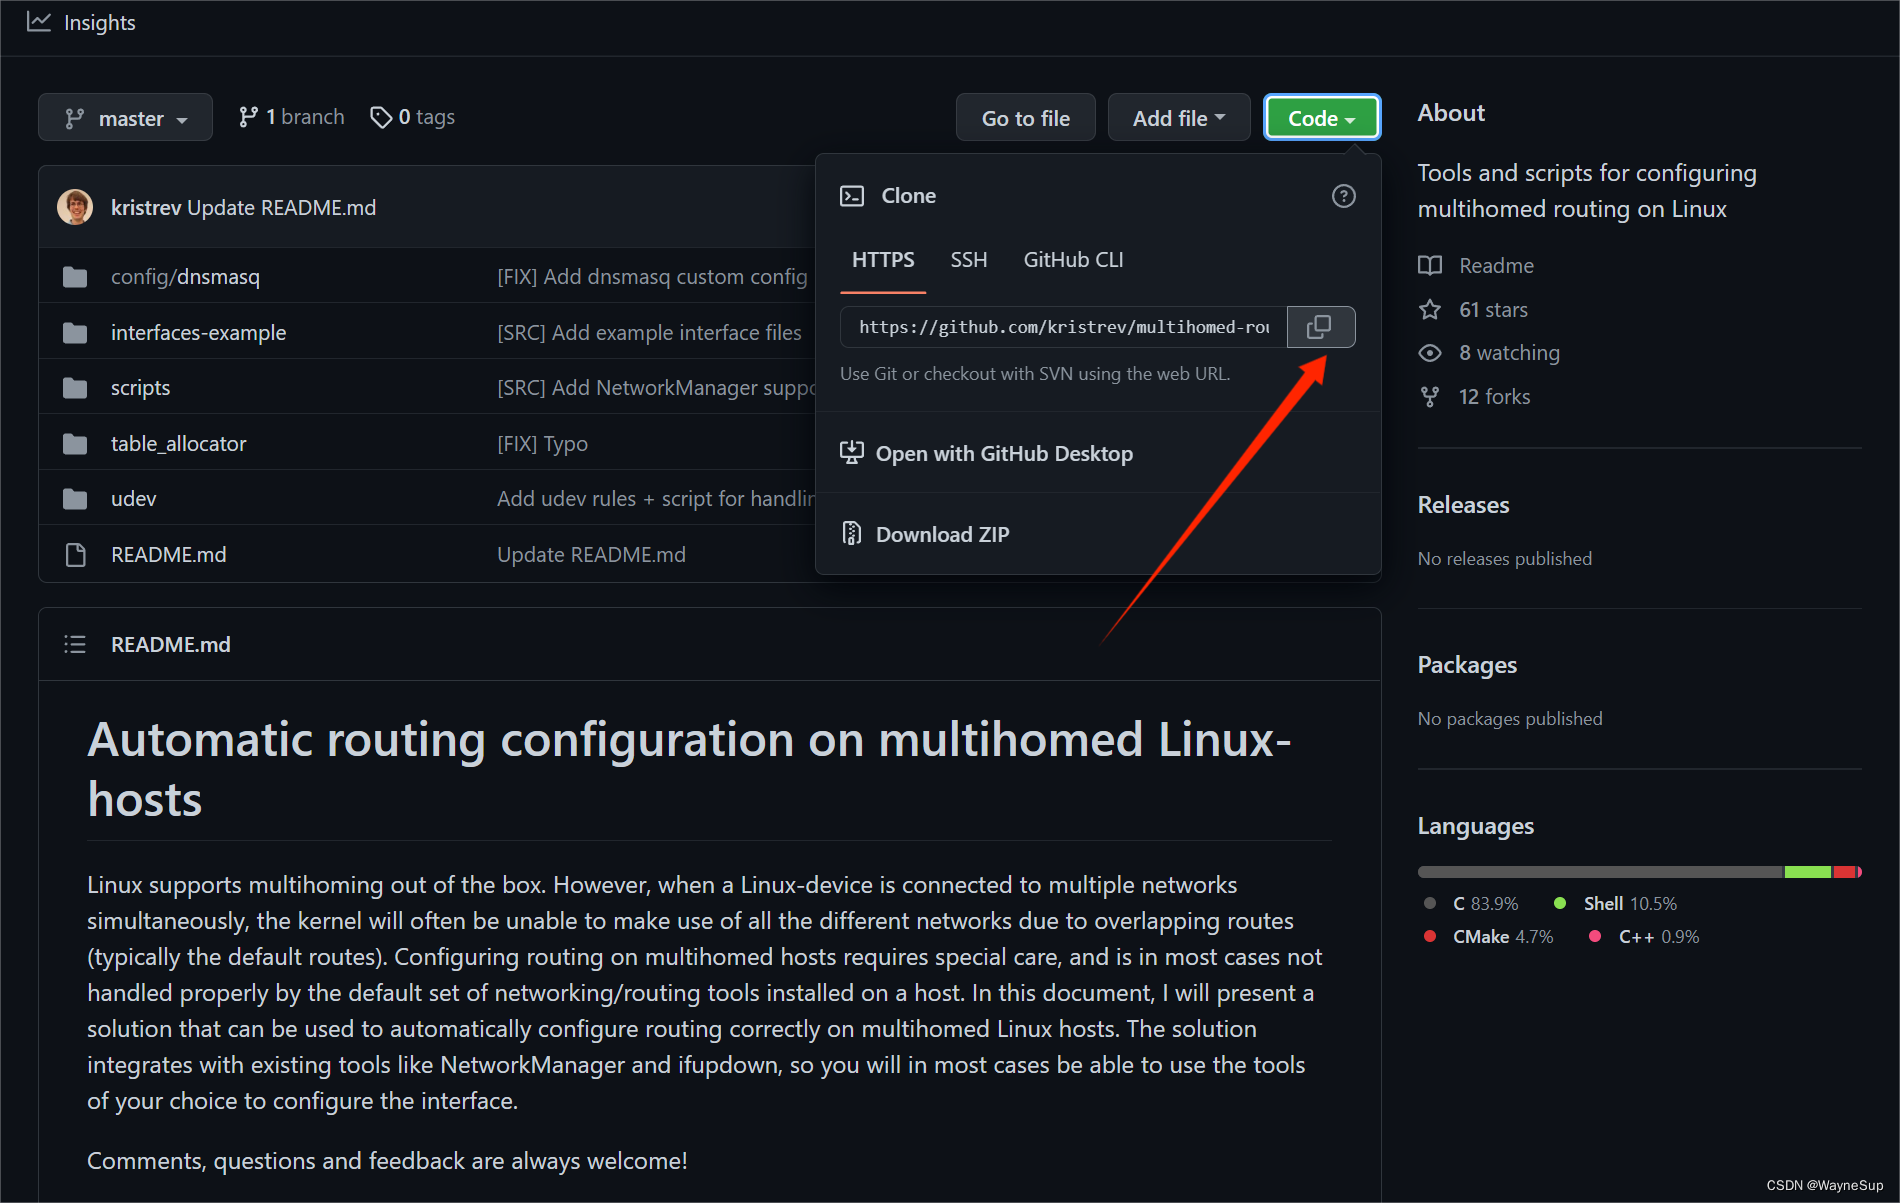Open the interfaces-example folder
The image size is (1900, 1203).
pyautogui.click(x=197, y=332)
